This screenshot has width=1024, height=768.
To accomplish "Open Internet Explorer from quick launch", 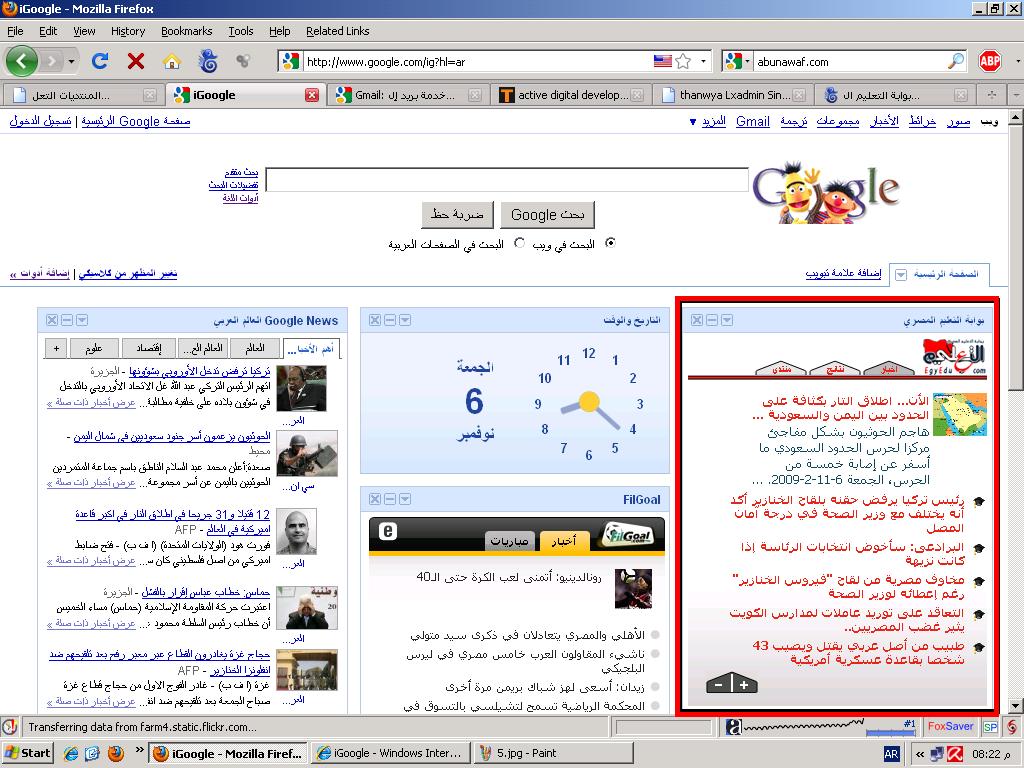I will click(70, 754).
